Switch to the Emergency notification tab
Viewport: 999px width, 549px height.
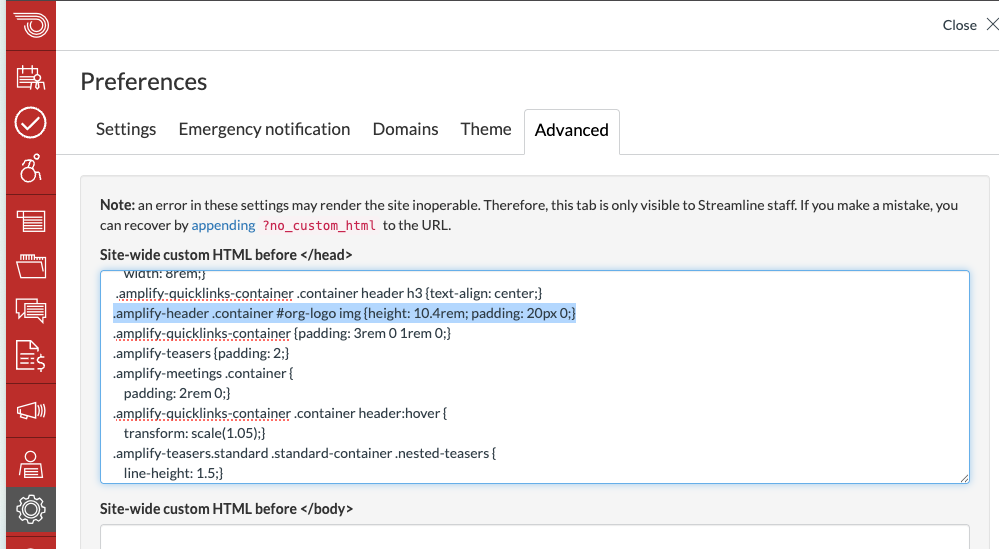coord(264,129)
